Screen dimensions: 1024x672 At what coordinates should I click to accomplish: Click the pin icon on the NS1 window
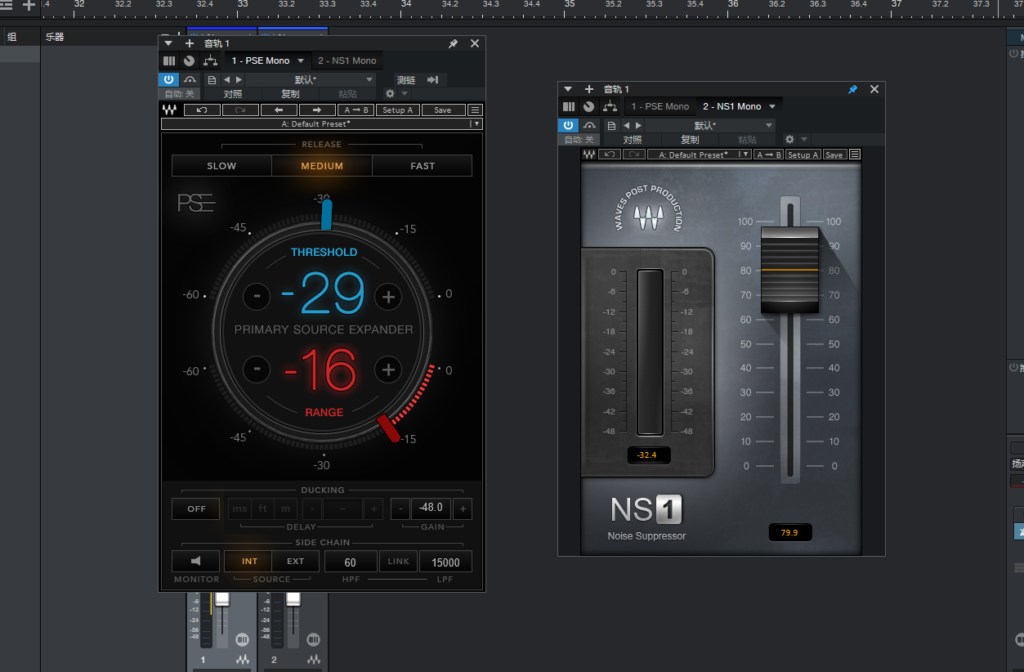852,88
